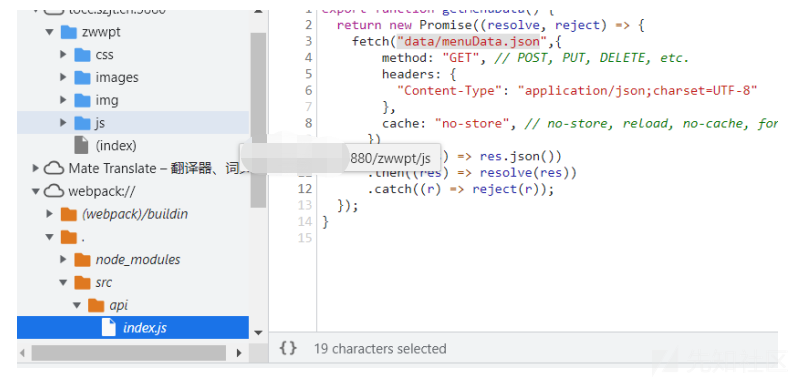This screenshot has width=804, height=380.
Task: Toggle pretty print curly braces icon
Action: click(288, 349)
